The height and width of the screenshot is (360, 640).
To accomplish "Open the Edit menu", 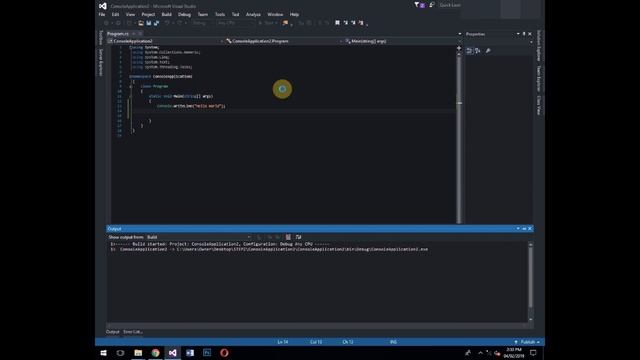I will [x=116, y=14].
